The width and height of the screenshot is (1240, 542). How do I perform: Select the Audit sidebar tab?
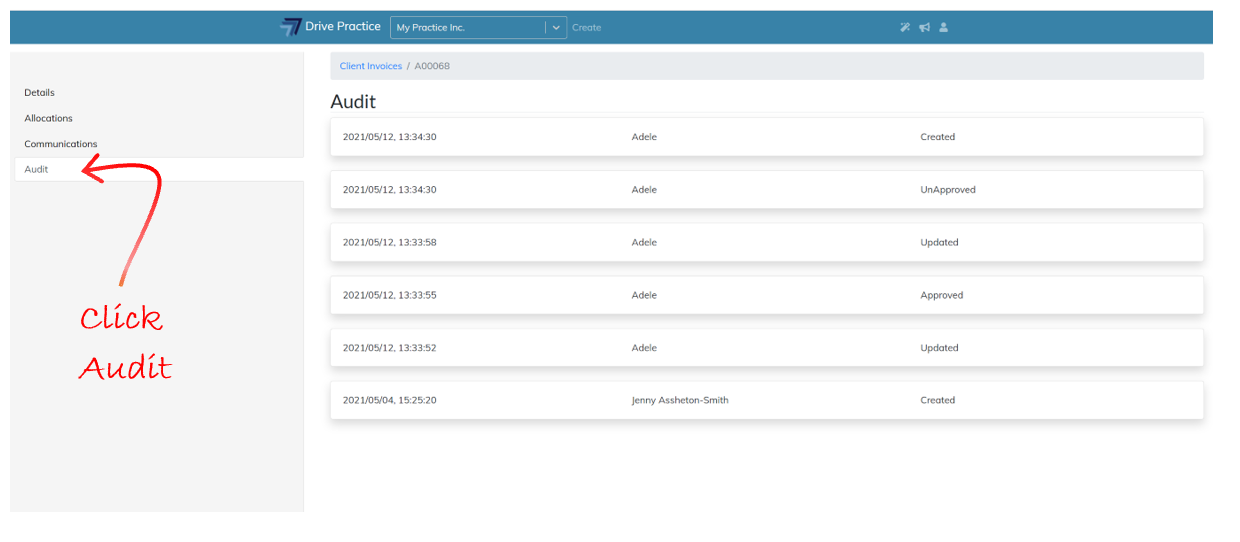pyautogui.click(x=37, y=169)
